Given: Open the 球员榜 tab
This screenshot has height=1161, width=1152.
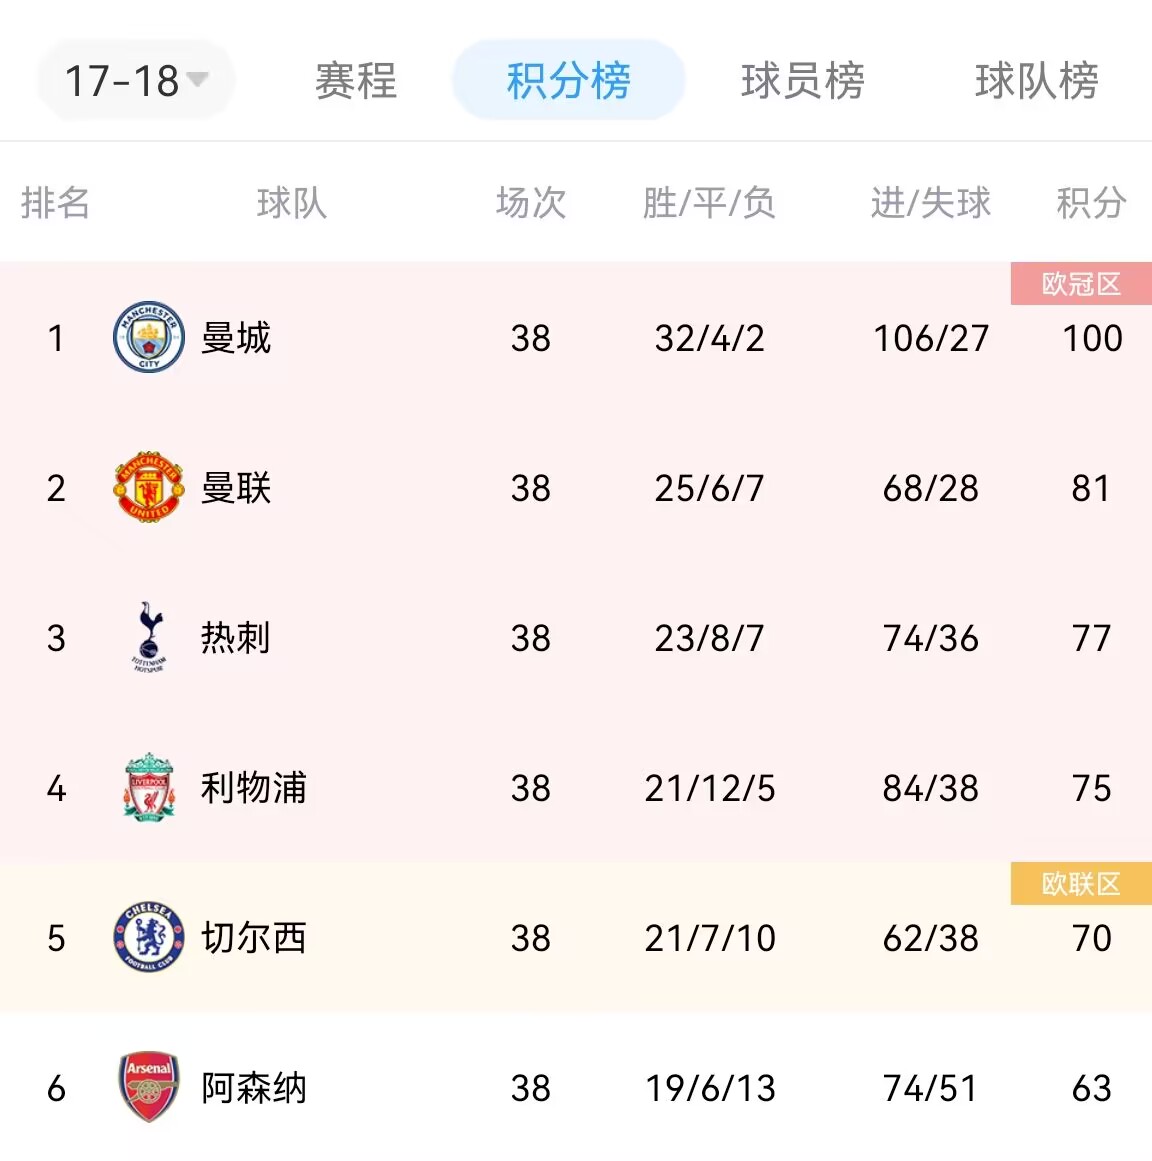Looking at the screenshot, I should (x=803, y=80).
